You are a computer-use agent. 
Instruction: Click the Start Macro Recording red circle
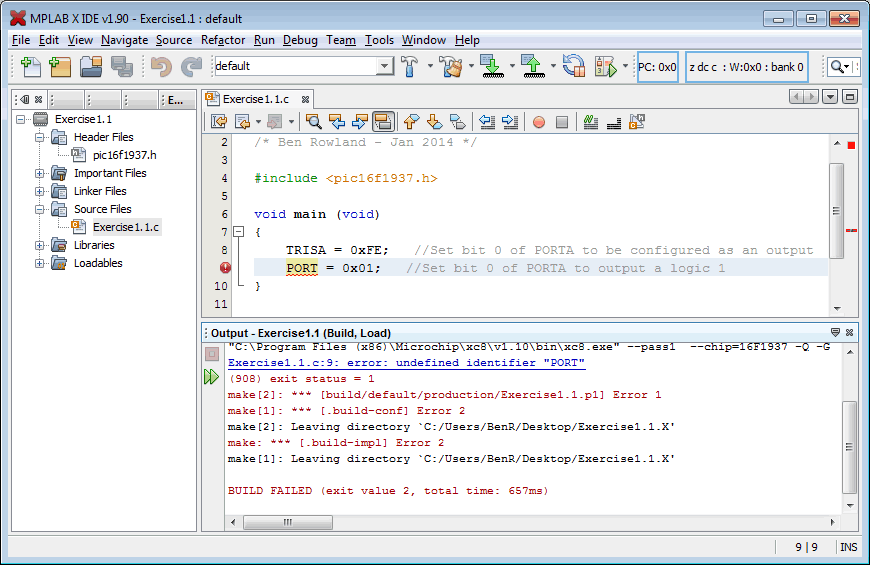[539, 122]
